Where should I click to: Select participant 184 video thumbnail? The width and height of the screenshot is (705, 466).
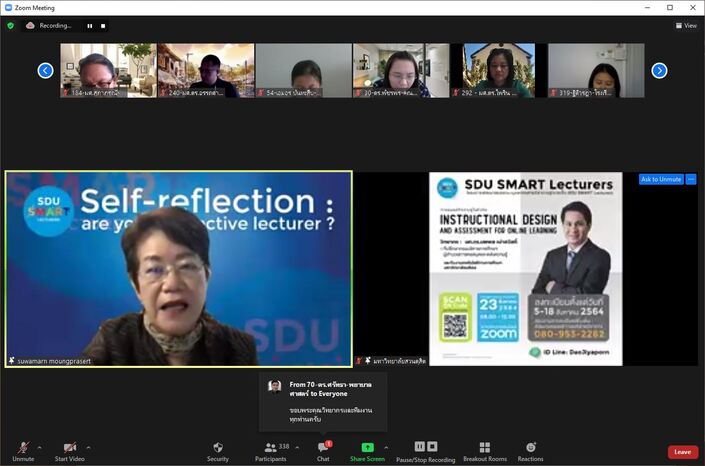click(108, 70)
